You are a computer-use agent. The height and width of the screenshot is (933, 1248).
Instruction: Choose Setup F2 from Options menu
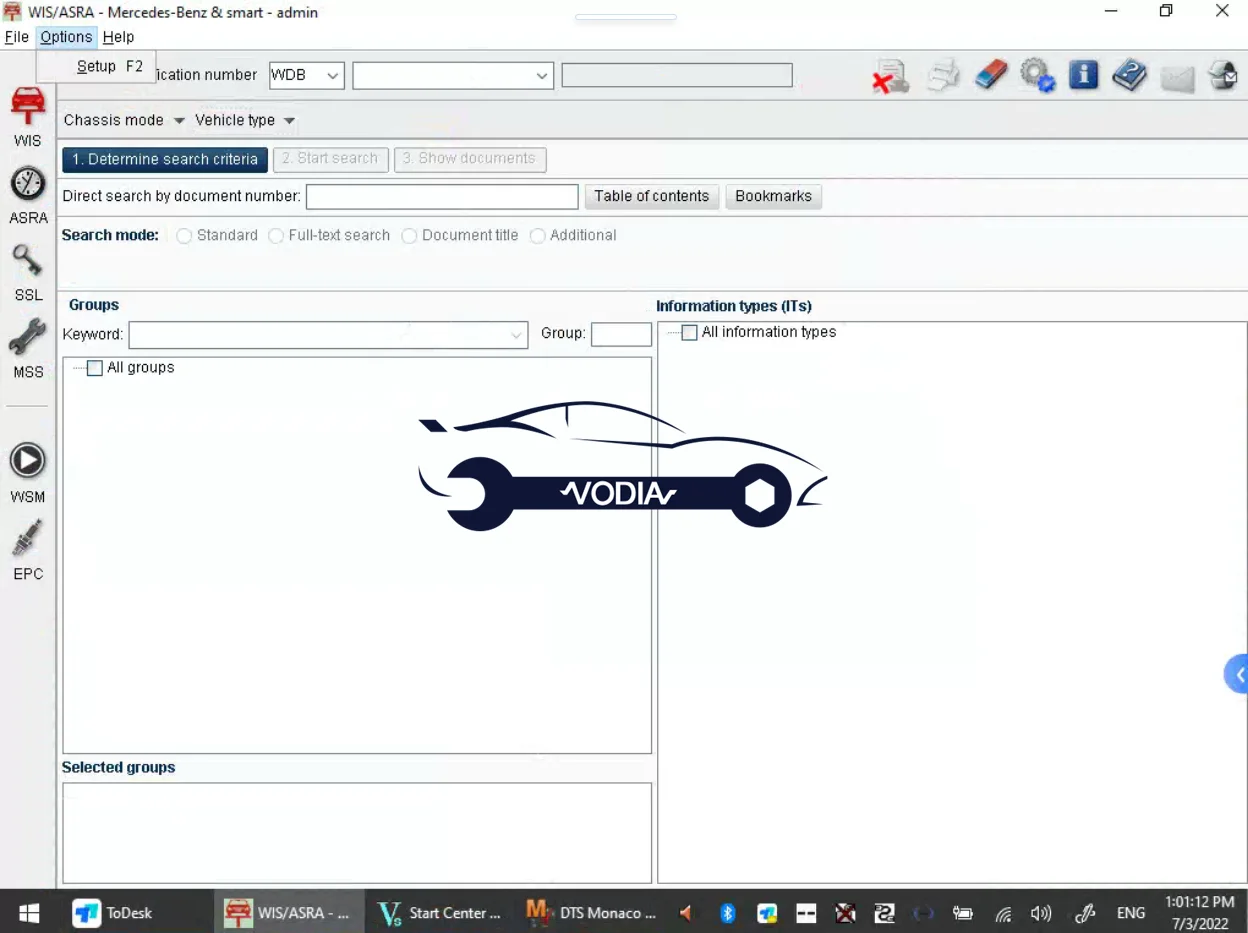click(109, 66)
